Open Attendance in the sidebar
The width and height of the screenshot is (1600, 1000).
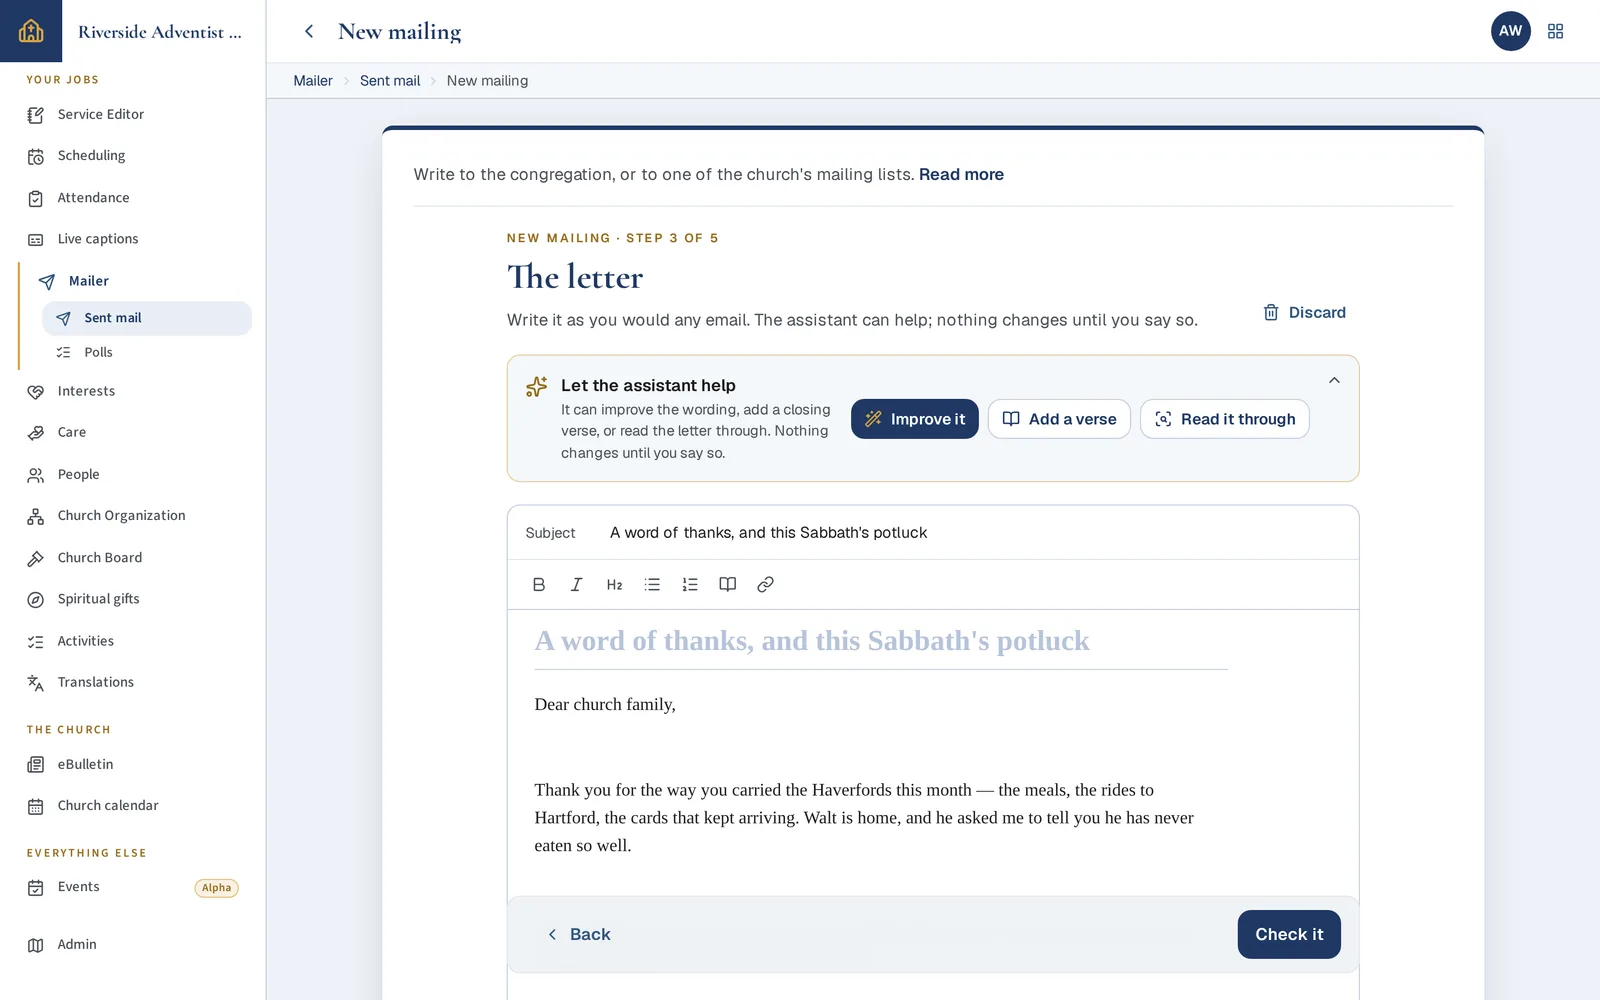135,198
